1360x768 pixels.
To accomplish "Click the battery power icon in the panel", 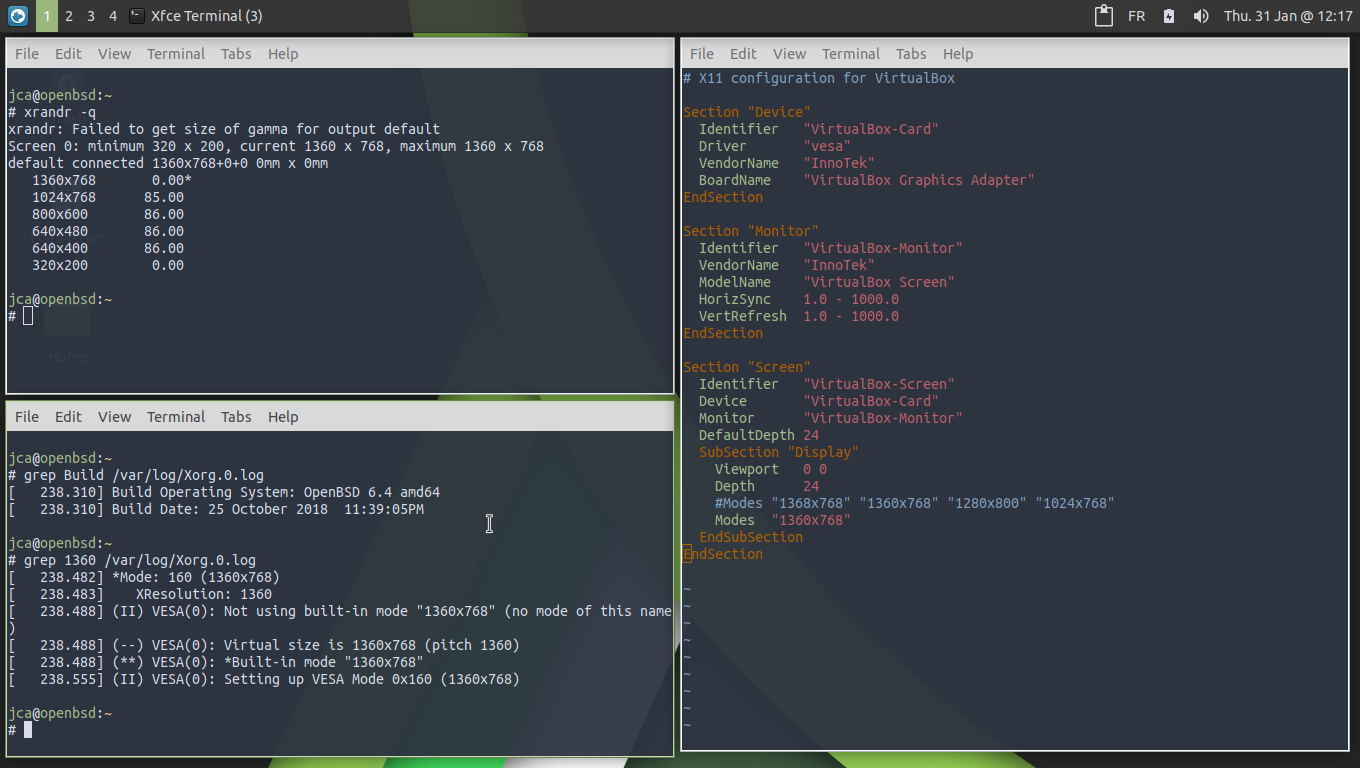I will pos(1169,16).
